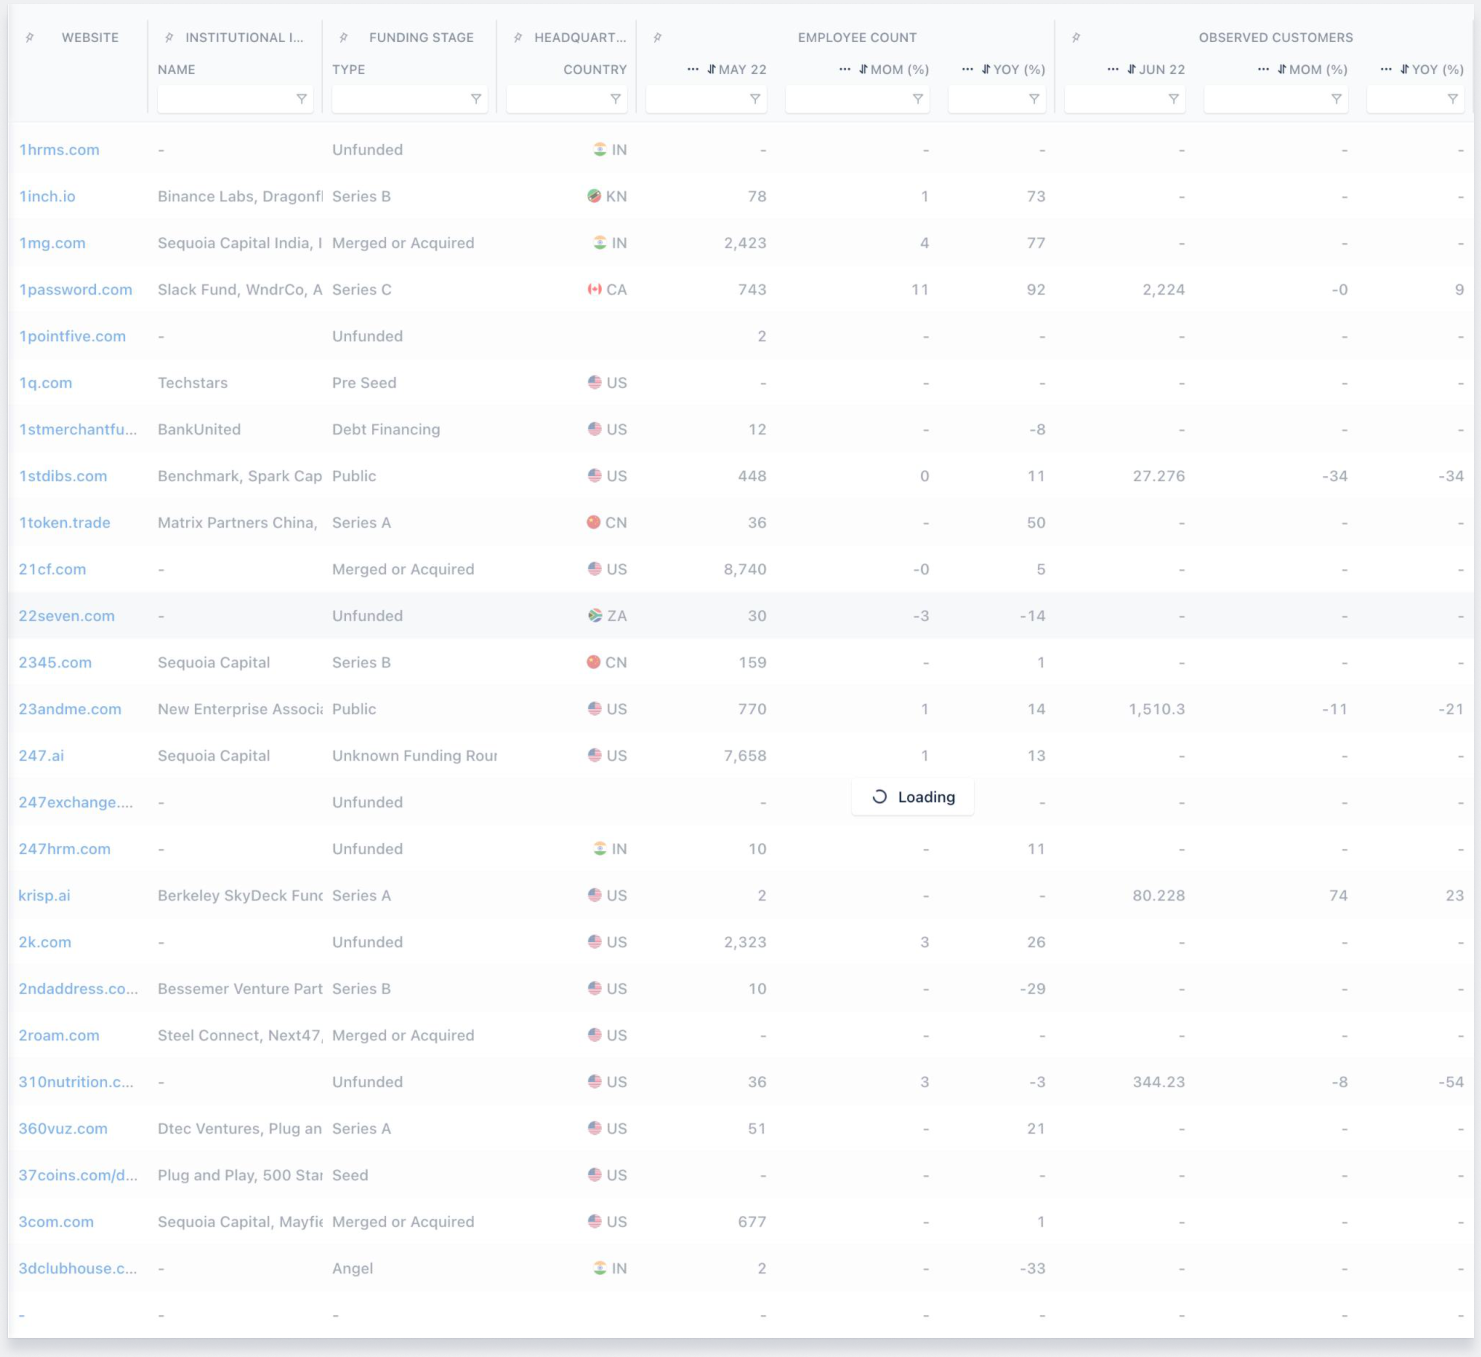Click the 360vuz.com link
Screen dimensions: 1481x1357
[x=63, y=1129]
